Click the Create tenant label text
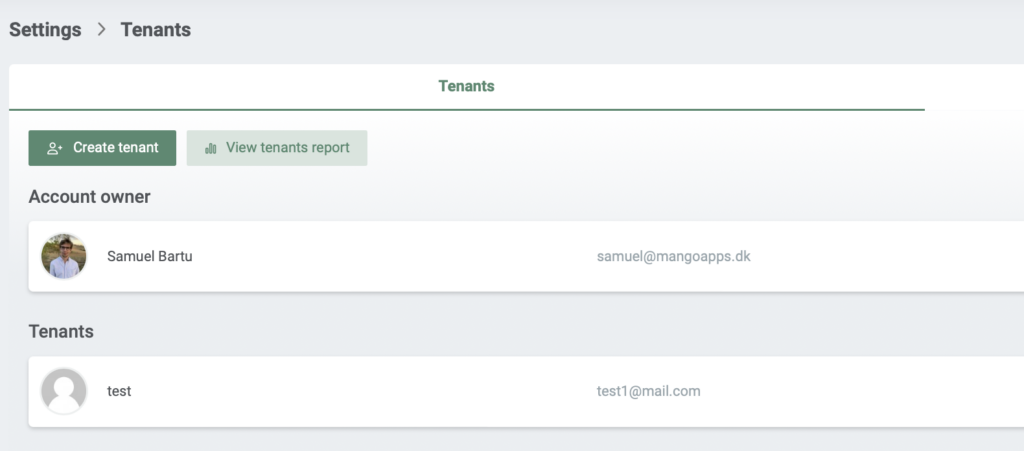The width and height of the screenshot is (1024, 451). (116, 148)
